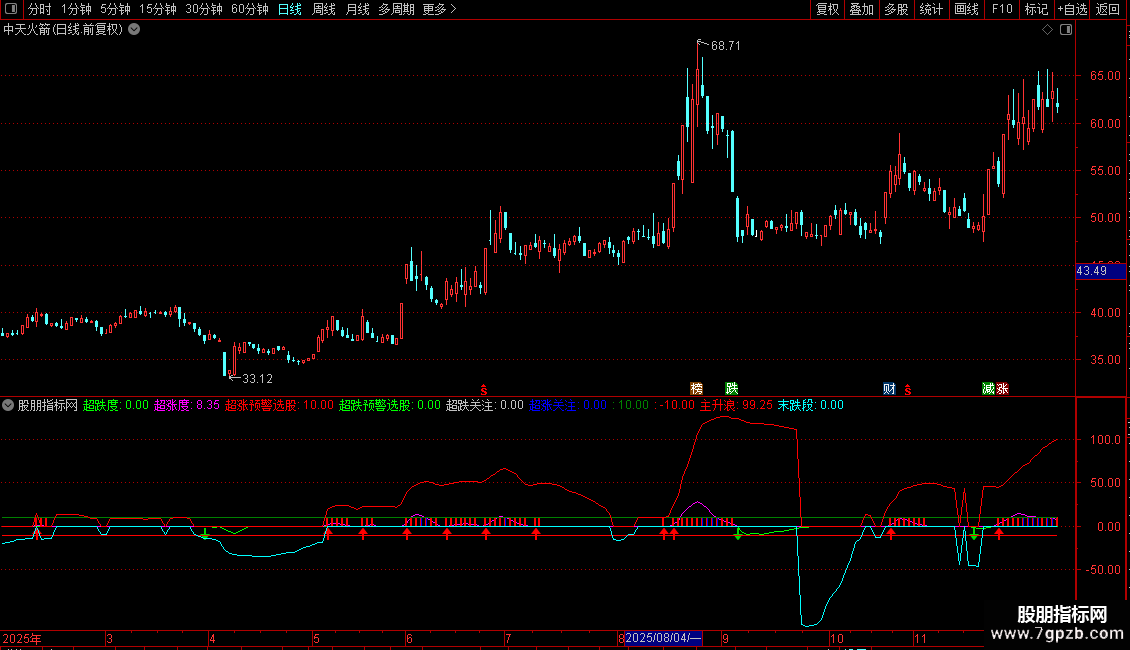1130x650 pixels.
Task: Click the 33.12 low price label
Action: [x=257, y=378]
